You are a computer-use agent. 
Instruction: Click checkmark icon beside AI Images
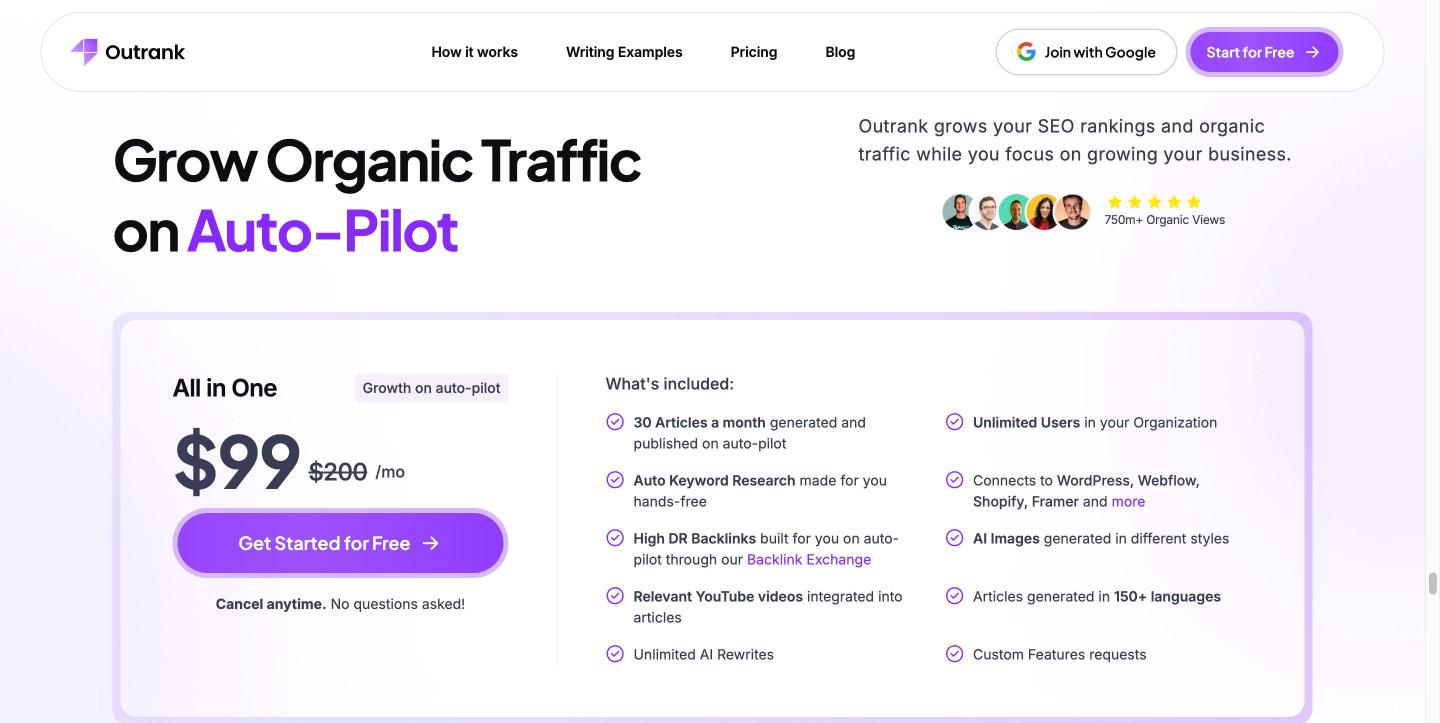click(x=955, y=538)
